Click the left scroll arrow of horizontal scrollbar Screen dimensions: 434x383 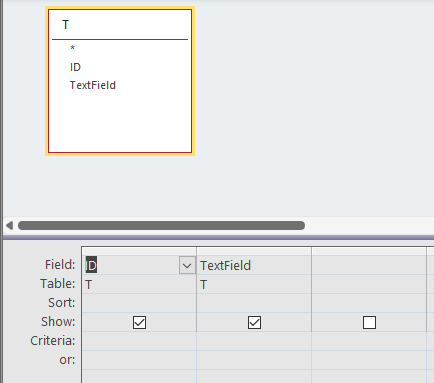coord(9,226)
